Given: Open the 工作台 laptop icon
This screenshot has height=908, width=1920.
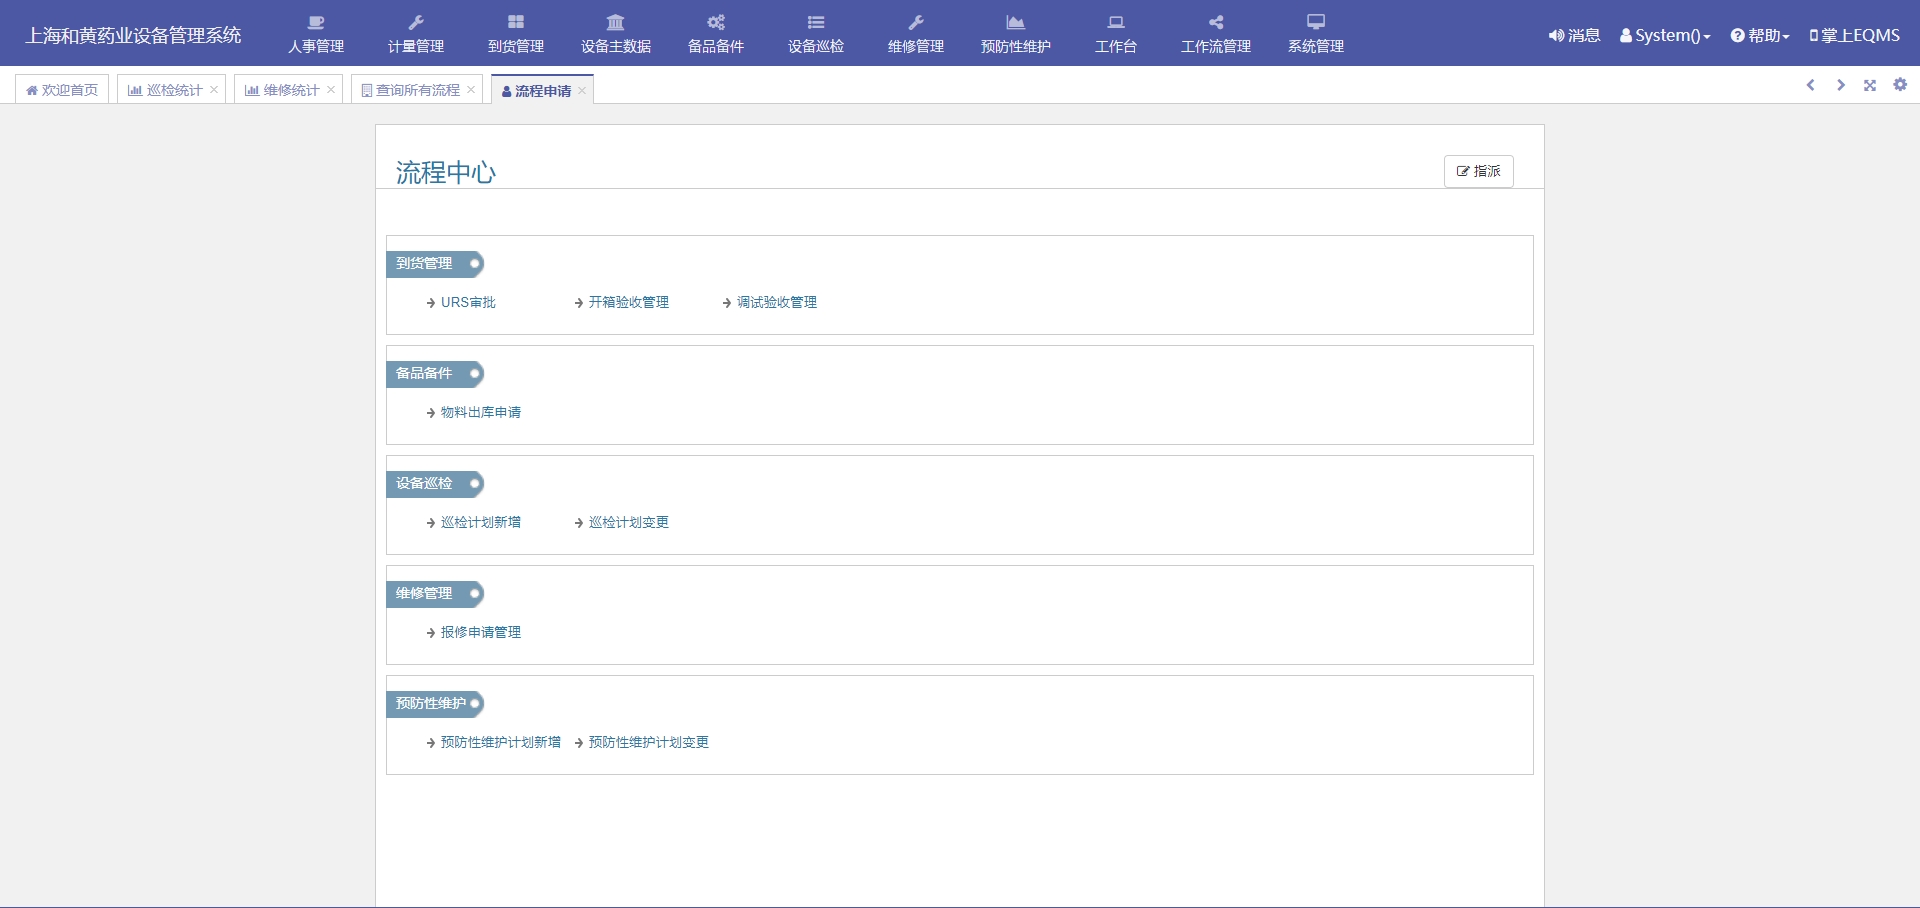Looking at the screenshot, I should point(1116,22).
